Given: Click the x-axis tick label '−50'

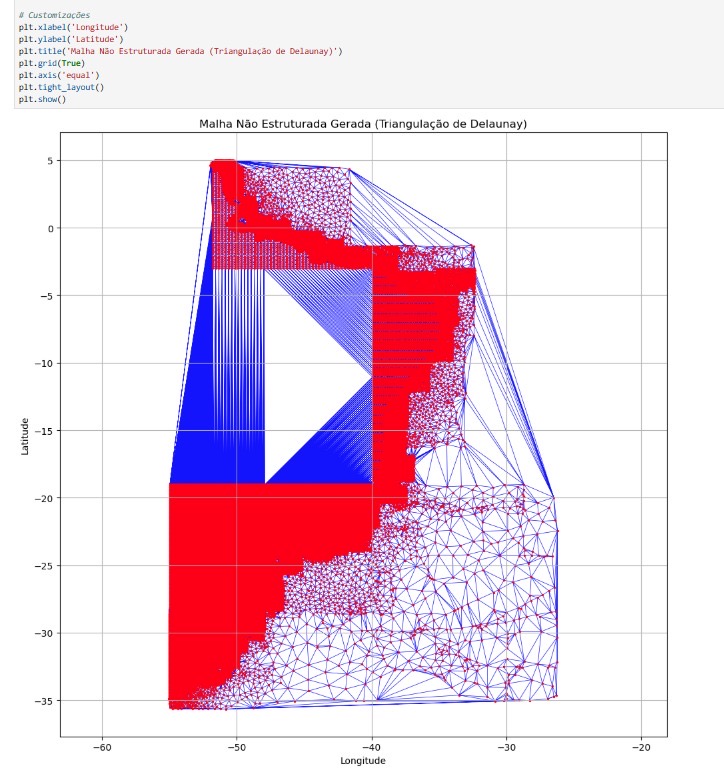Looking at the screenshot, I should point(236,747).
